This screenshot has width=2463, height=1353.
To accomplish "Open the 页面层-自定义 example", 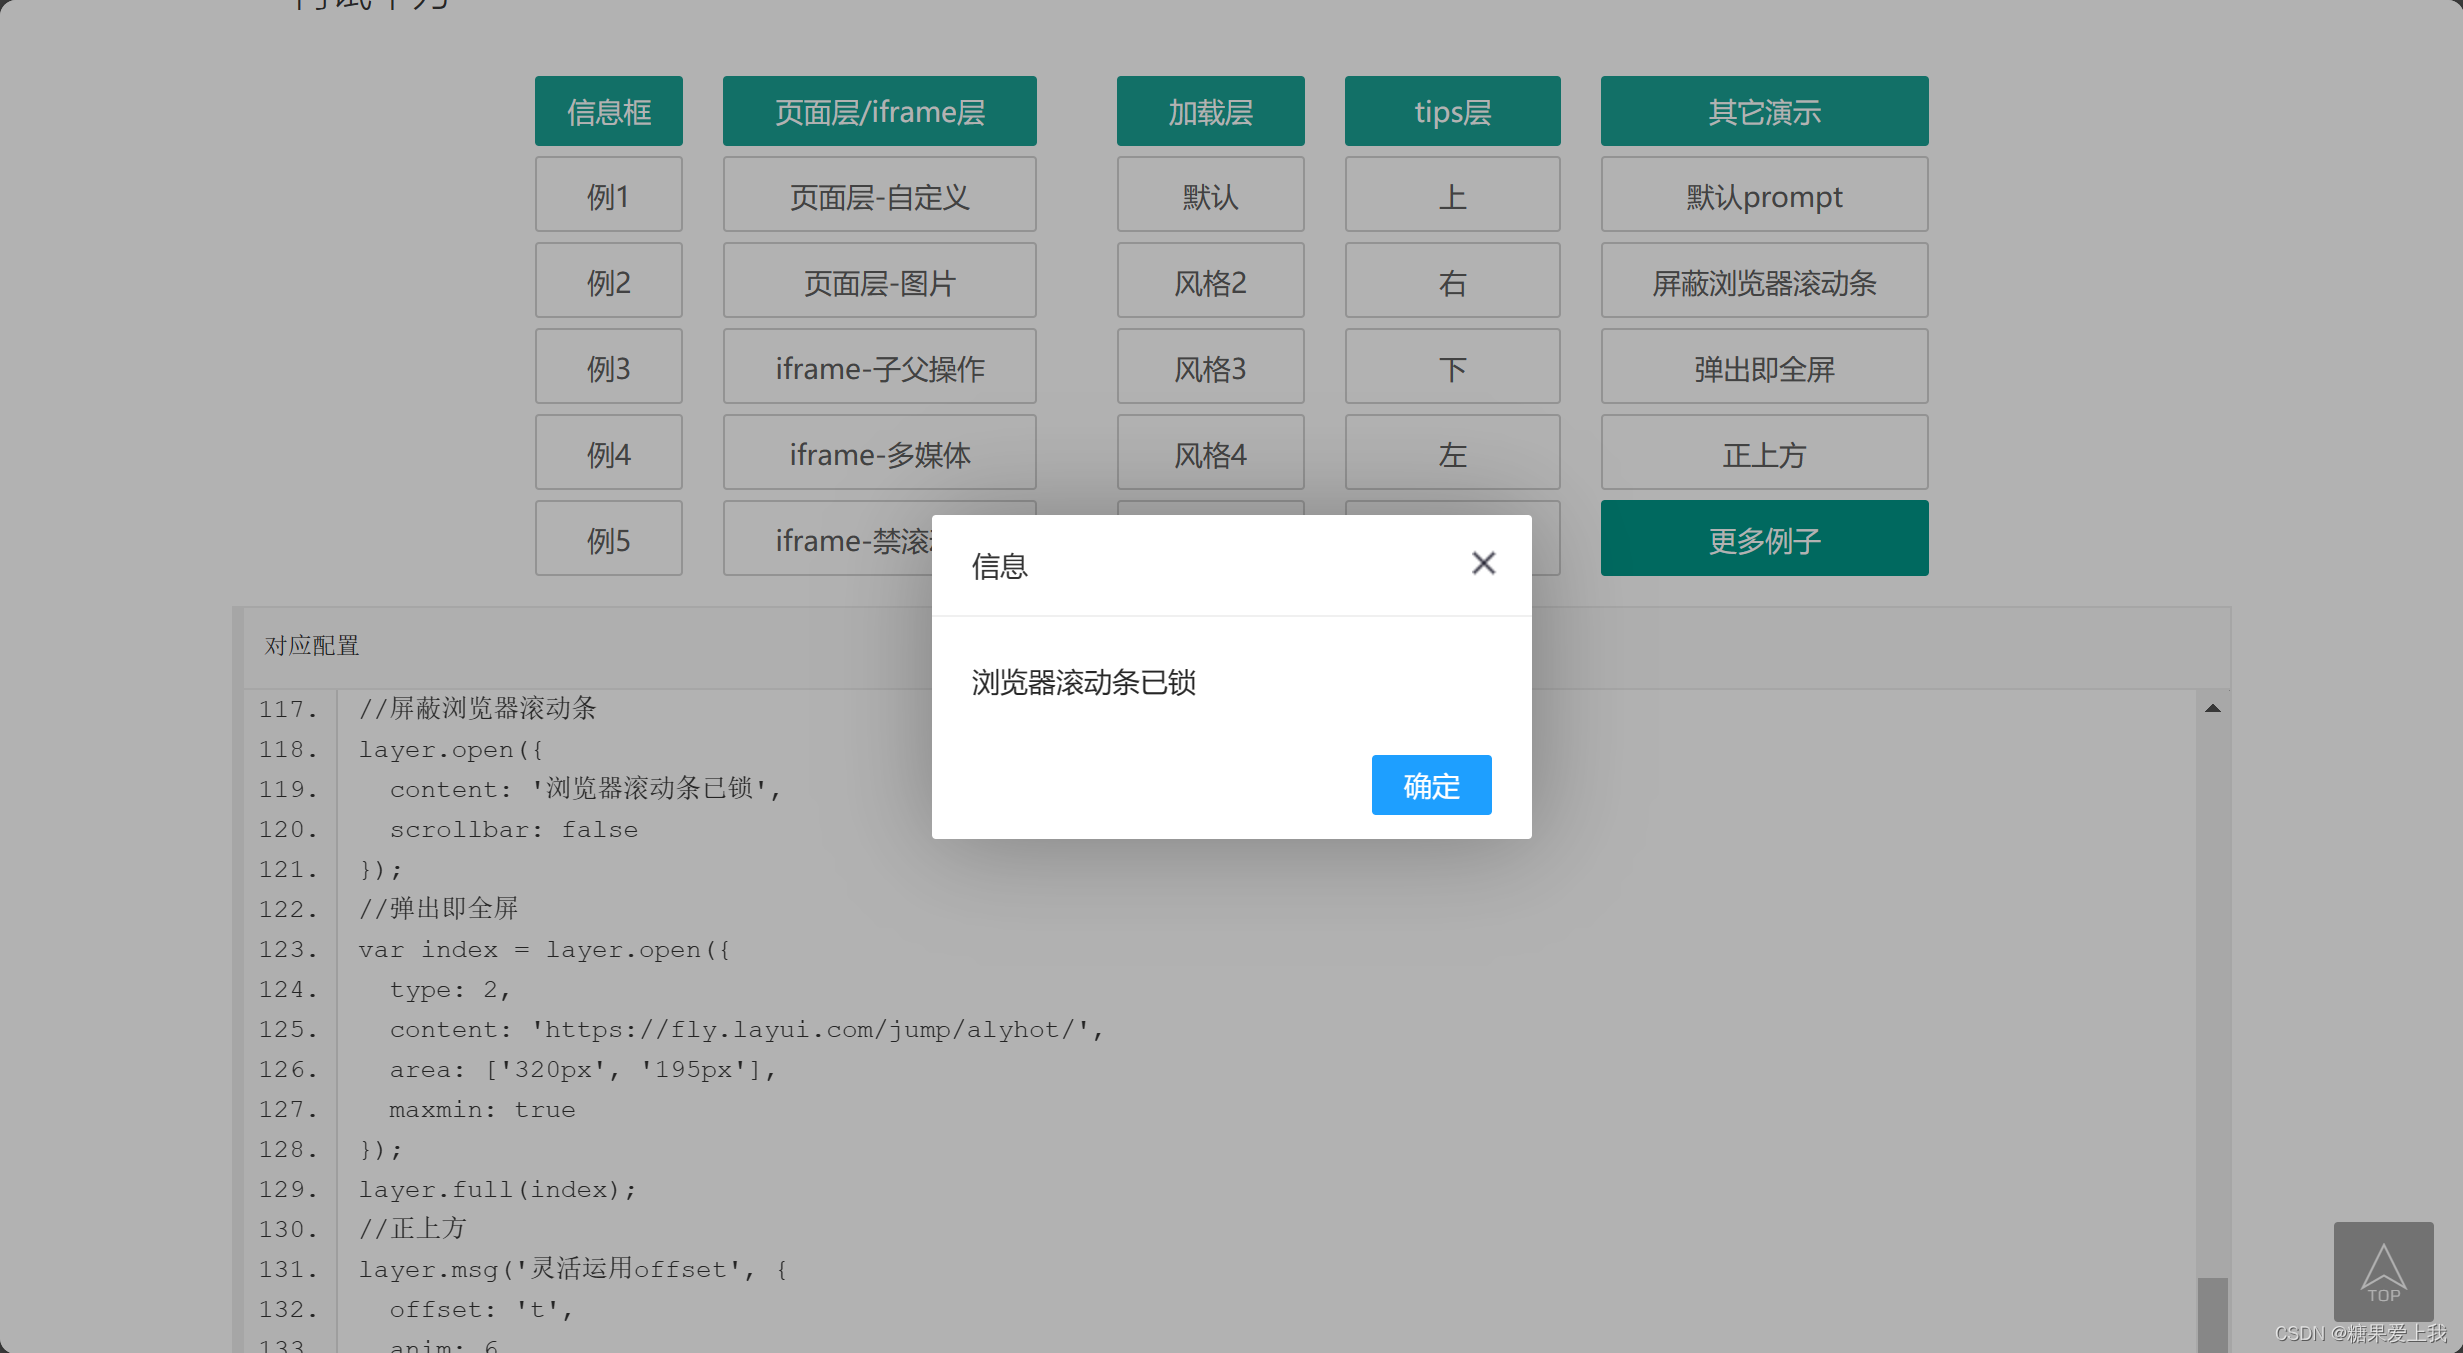I will 879,195.
